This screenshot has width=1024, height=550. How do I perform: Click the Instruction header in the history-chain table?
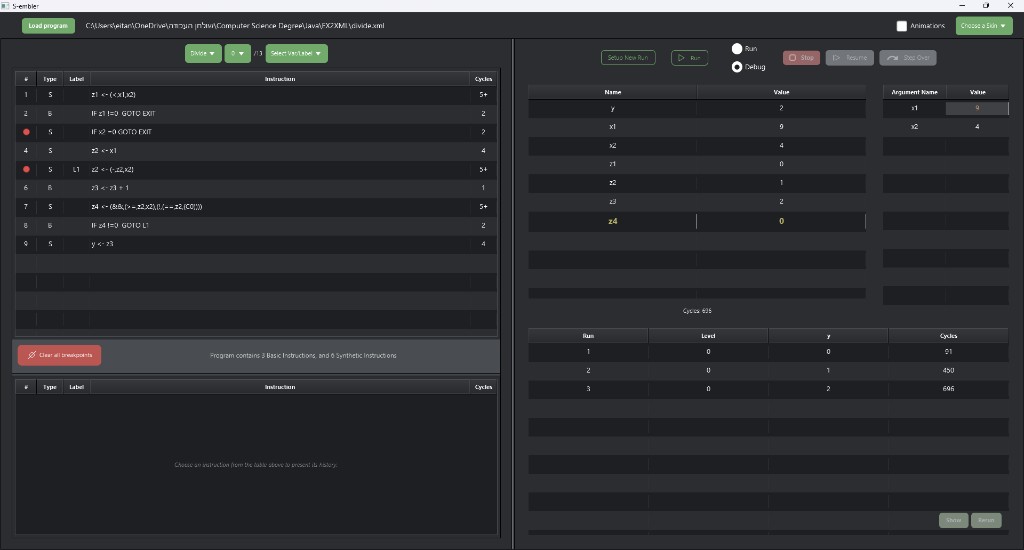(280, 387)
